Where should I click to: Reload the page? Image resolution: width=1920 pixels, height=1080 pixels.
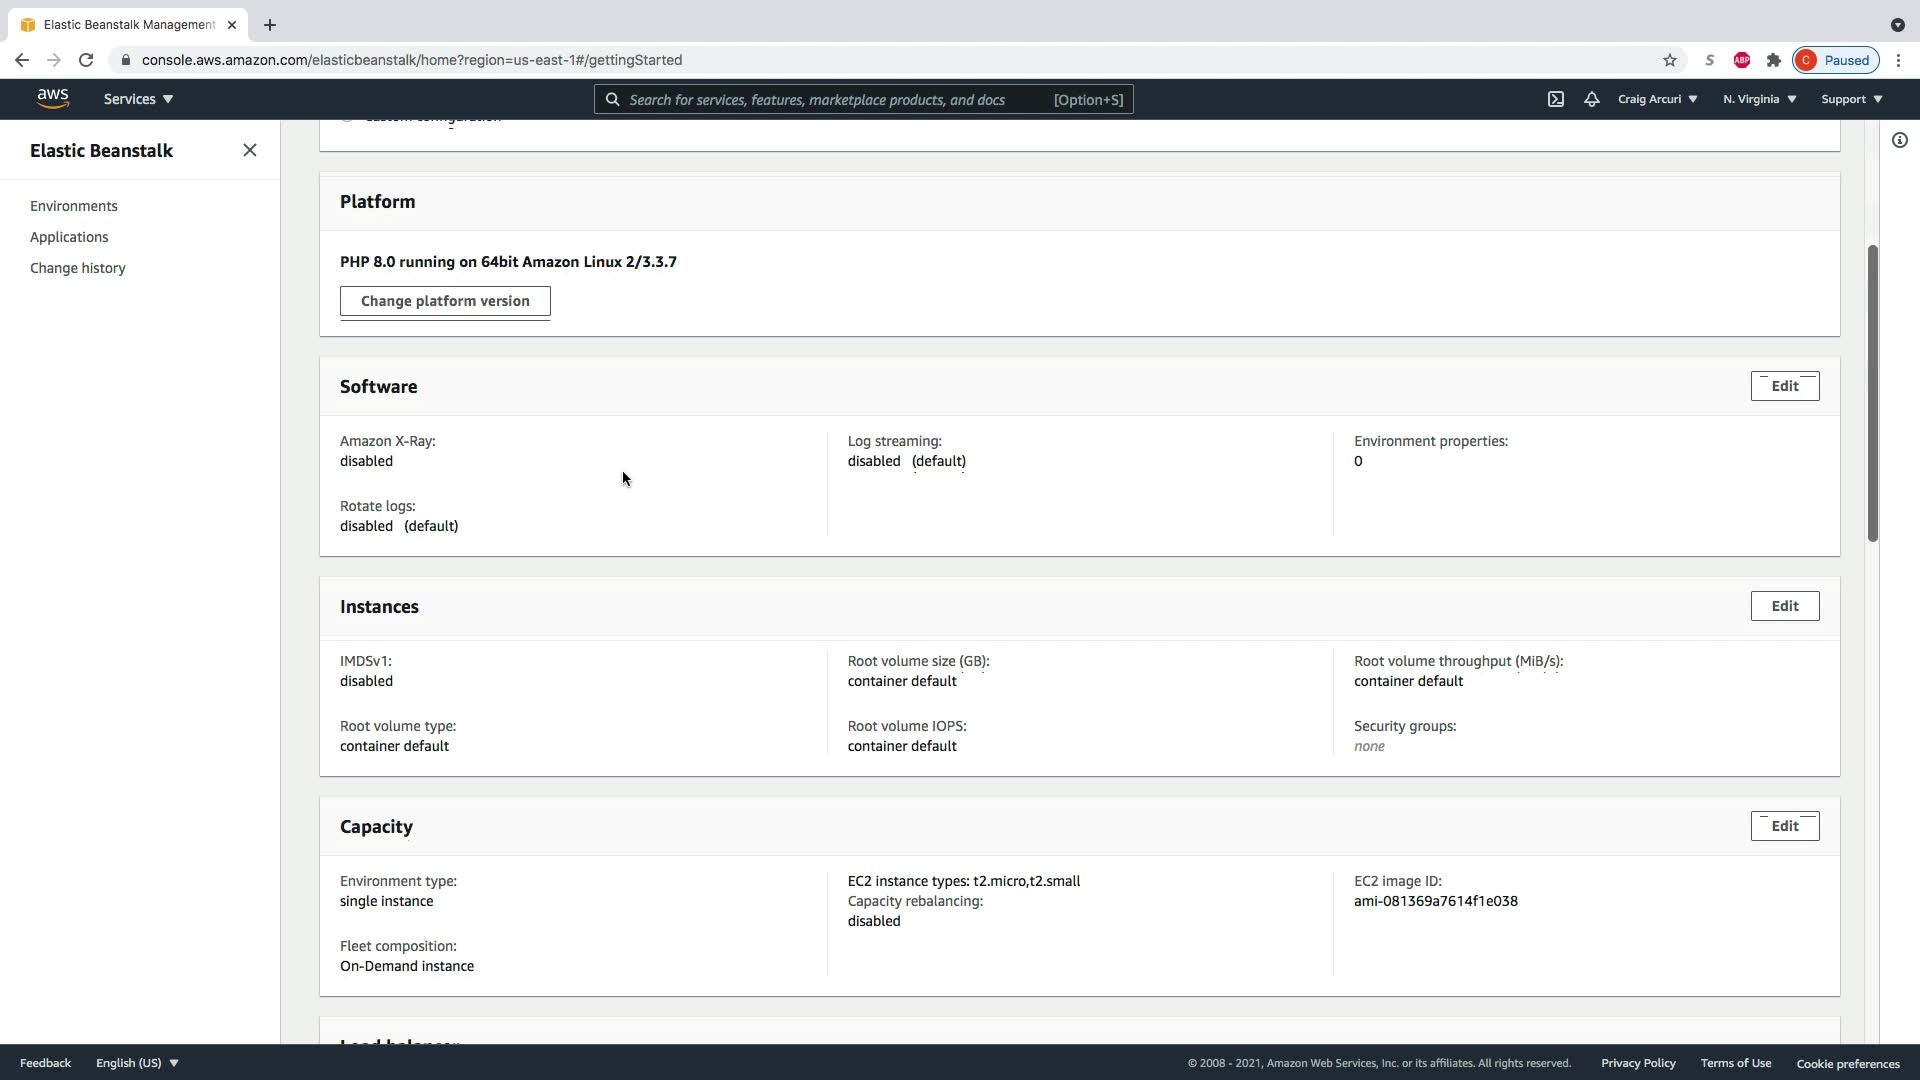pyautogui.click(x=86, y=60)
